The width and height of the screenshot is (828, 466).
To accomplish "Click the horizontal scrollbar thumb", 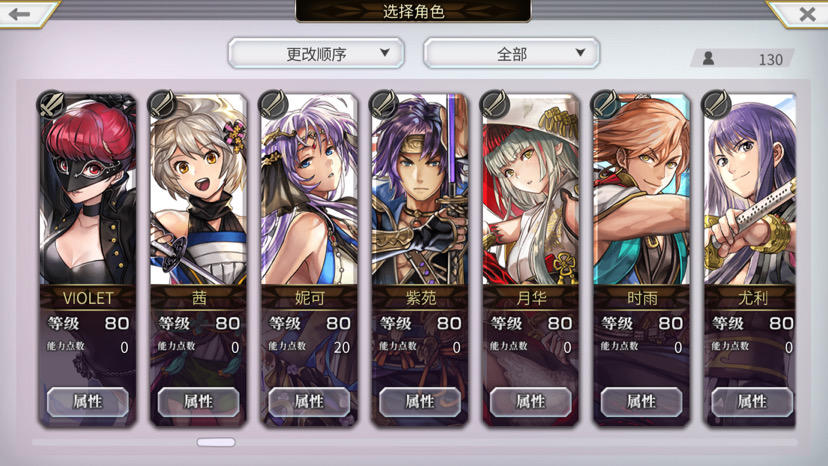I will (x=216, y=442).
